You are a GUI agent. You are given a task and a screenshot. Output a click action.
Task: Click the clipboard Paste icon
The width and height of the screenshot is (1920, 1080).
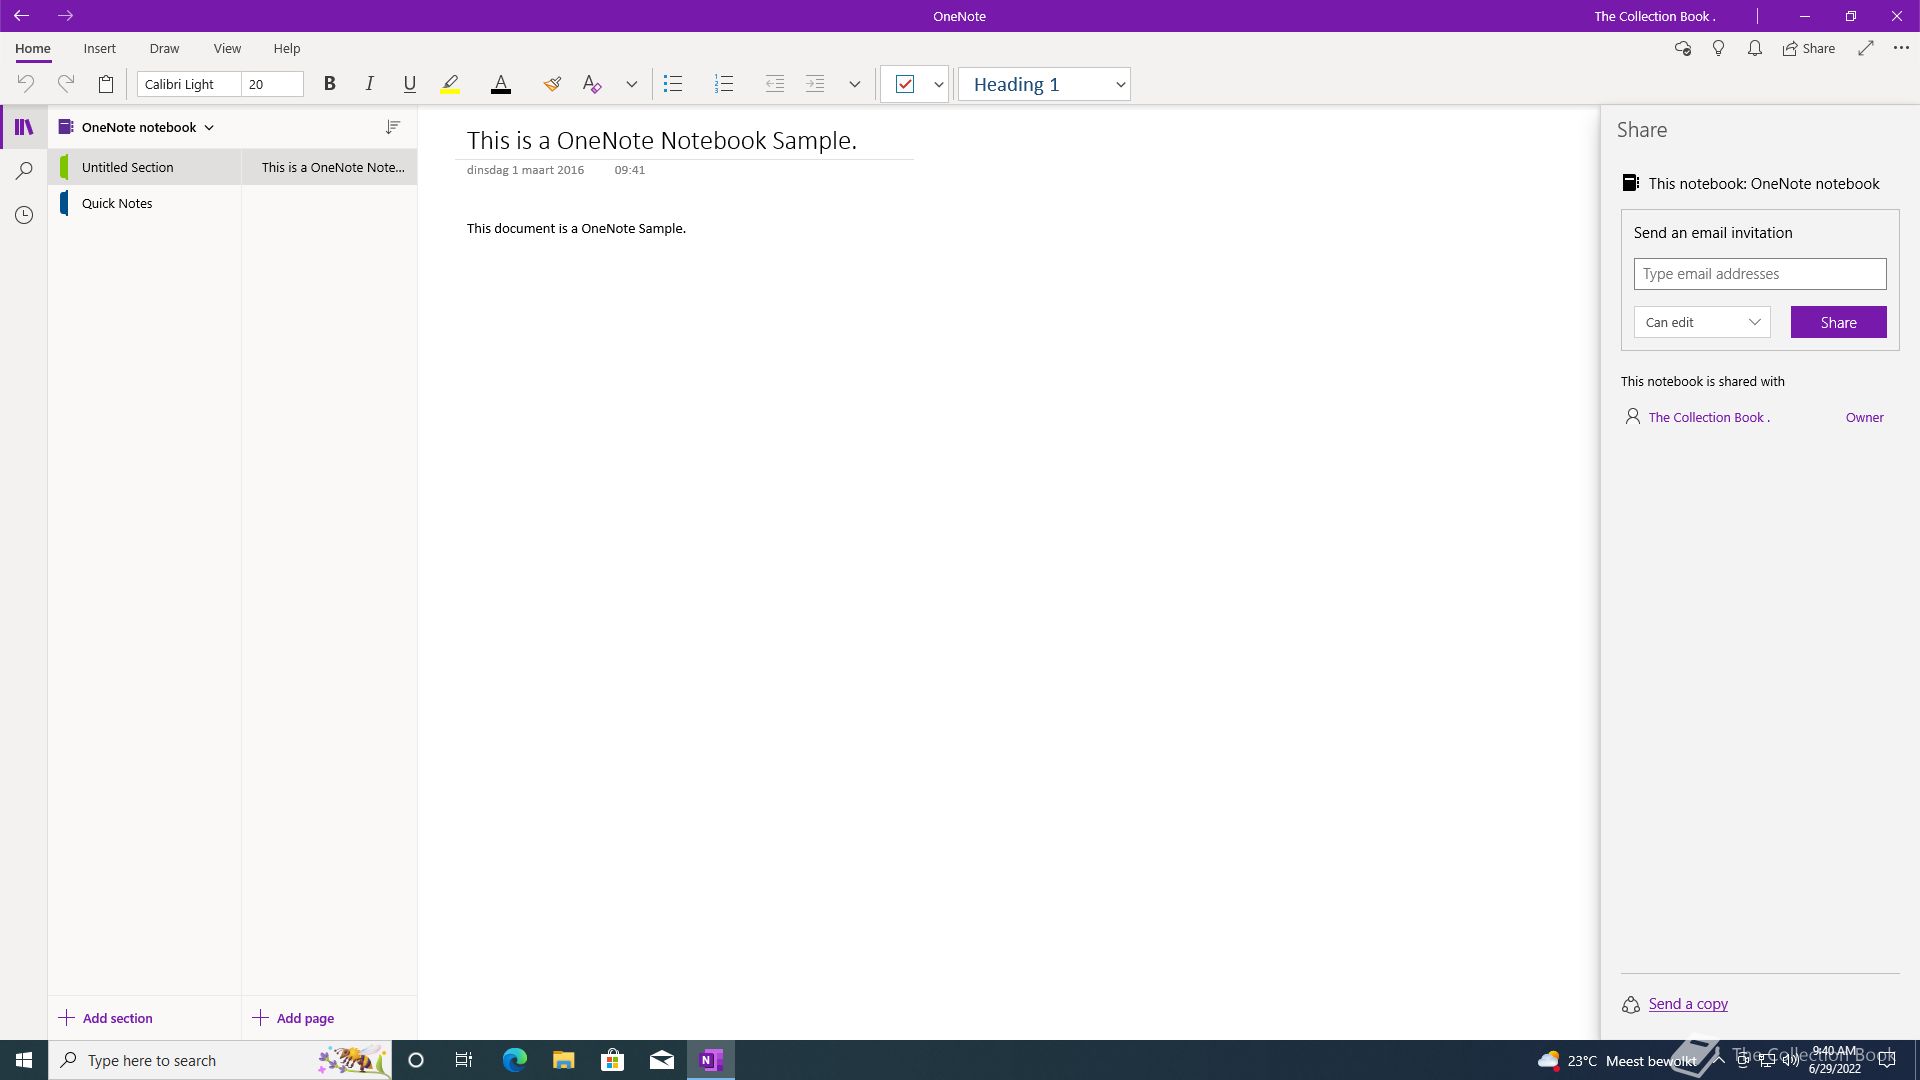coord(106,84)
